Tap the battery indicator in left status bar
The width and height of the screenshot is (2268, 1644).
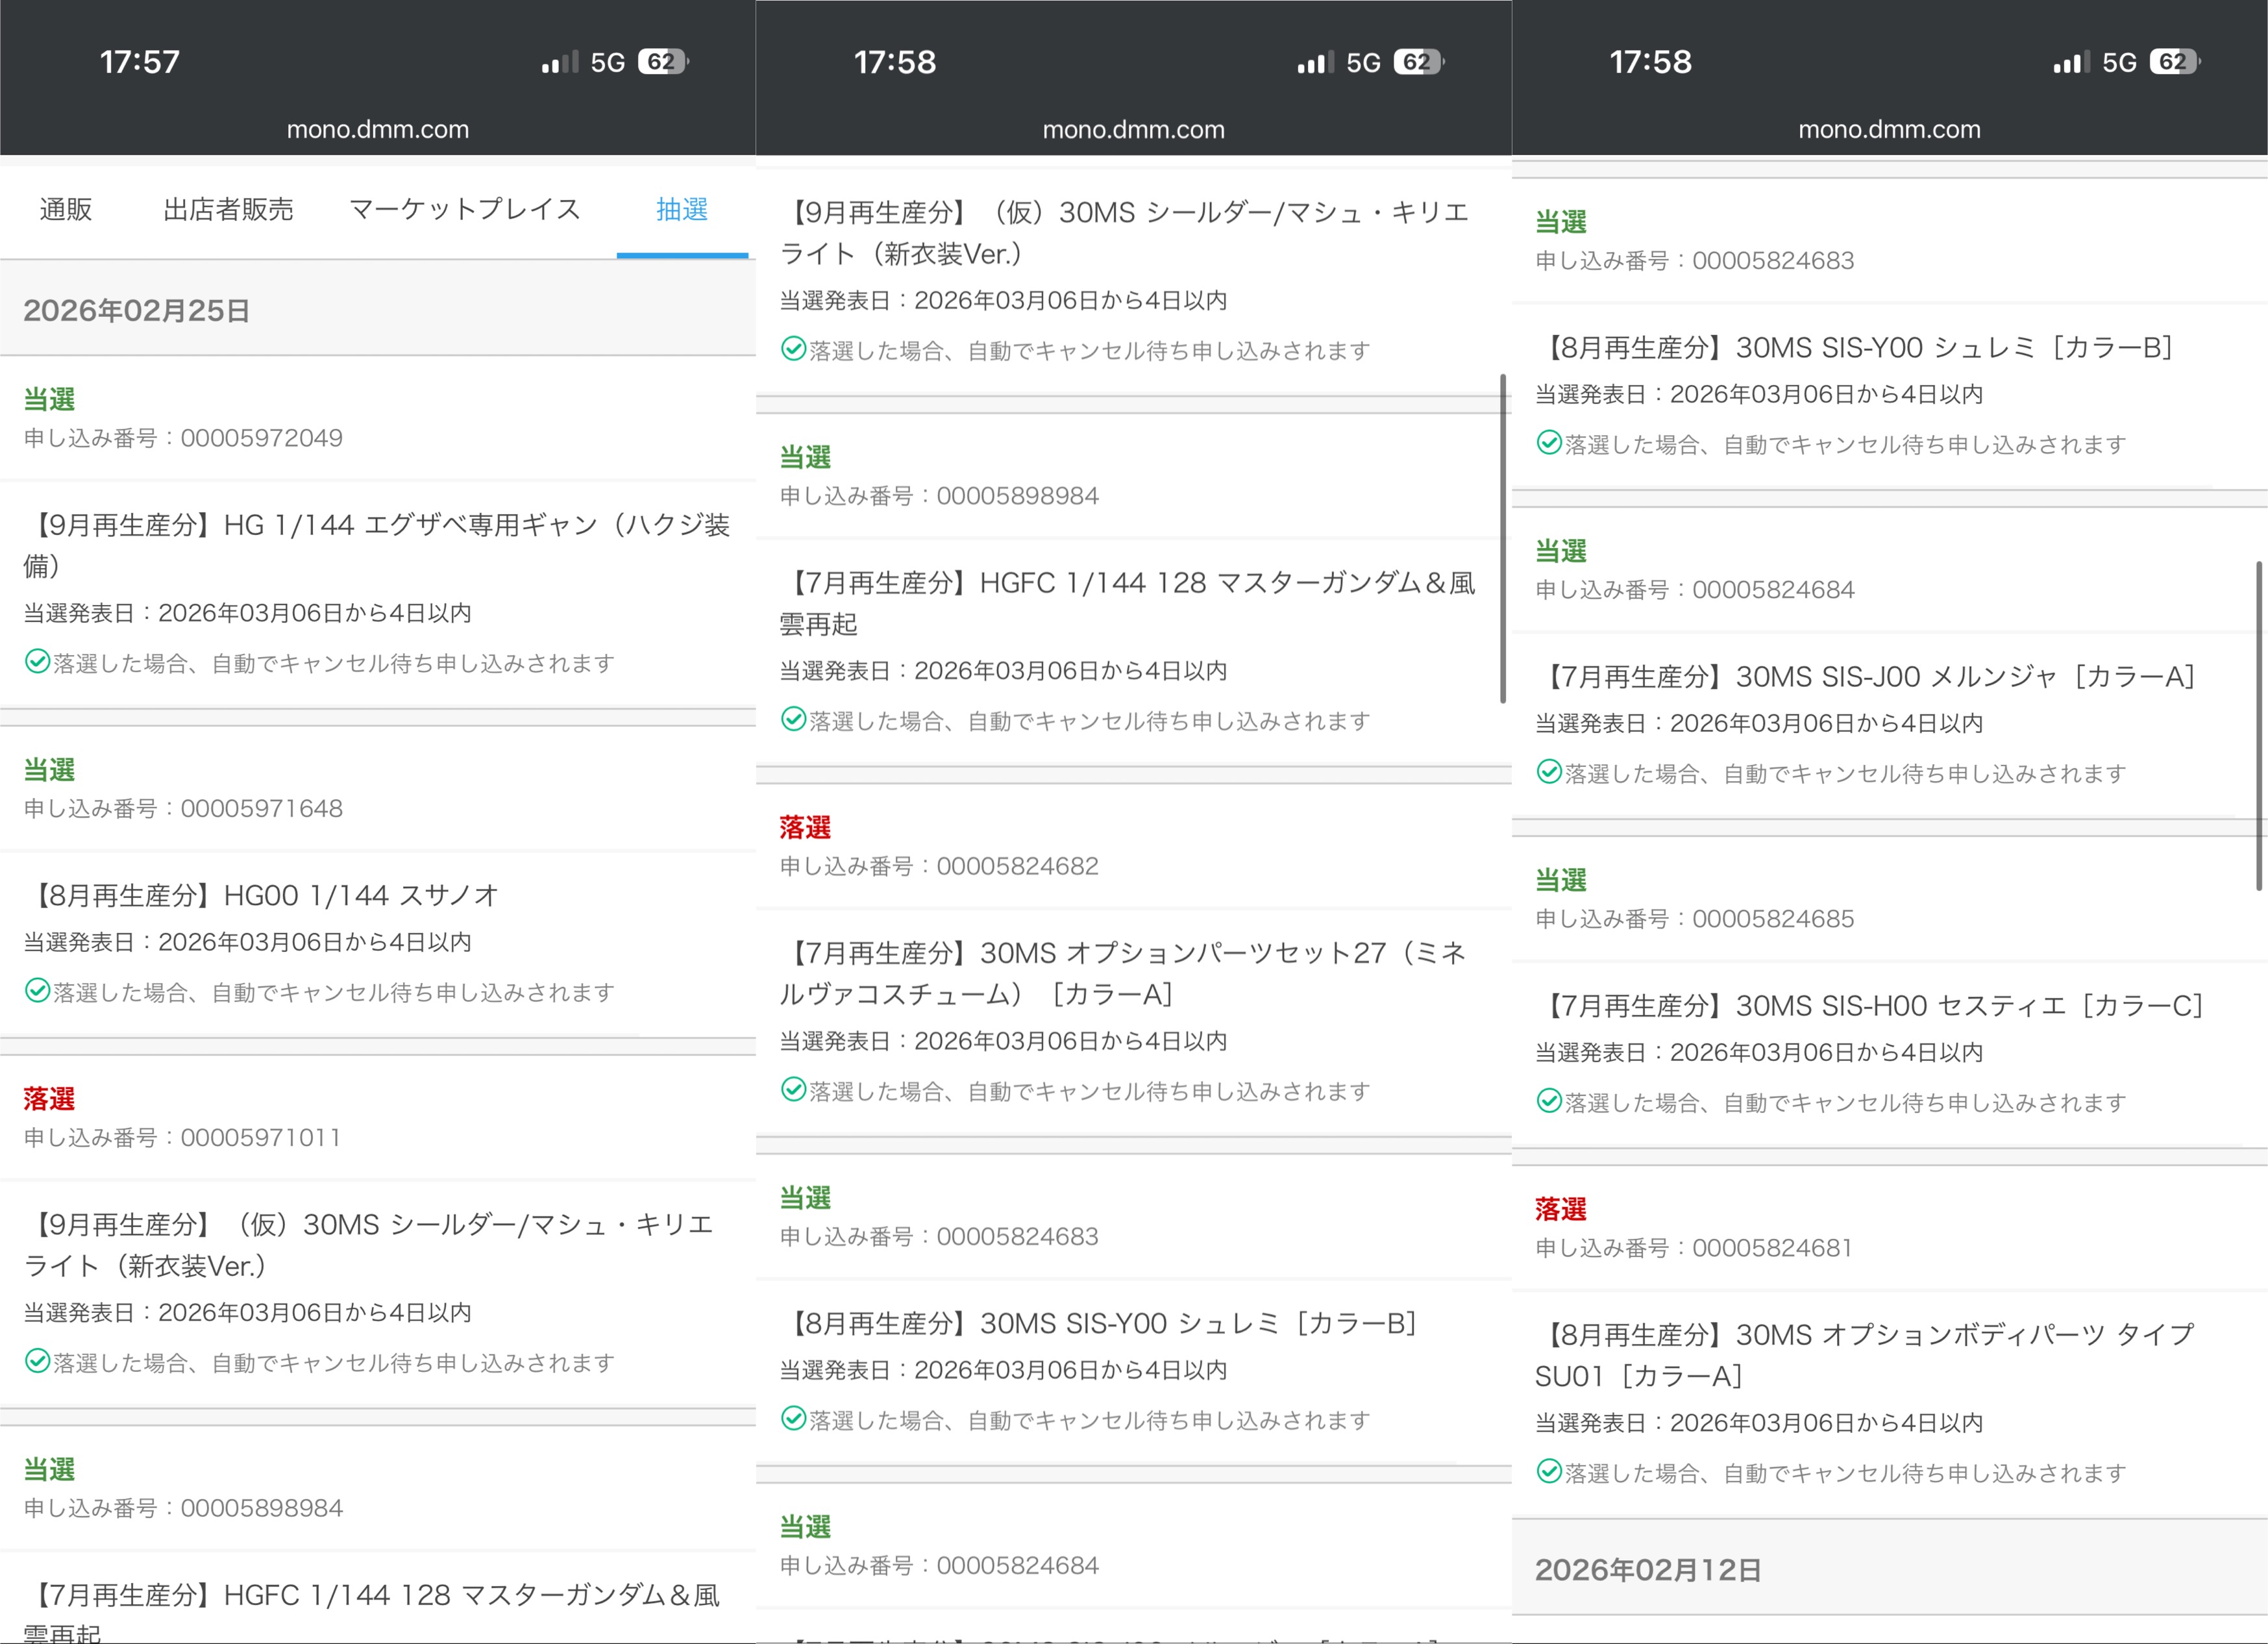tap(662, 62)
